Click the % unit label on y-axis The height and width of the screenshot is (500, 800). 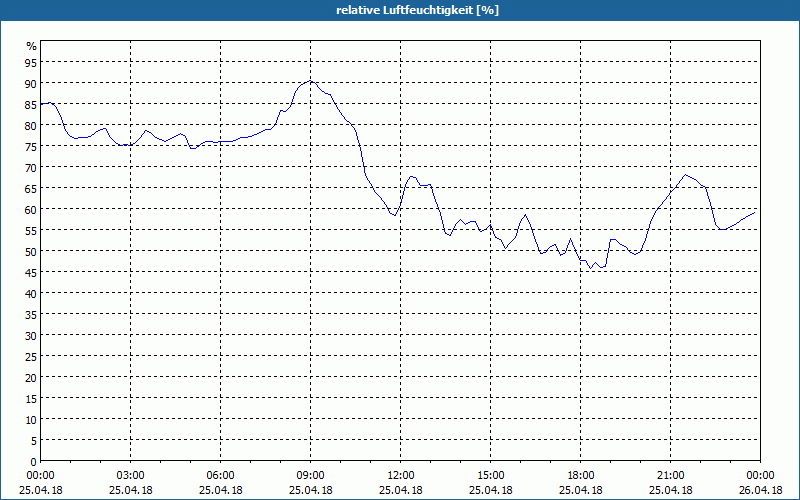pos(32,46)
